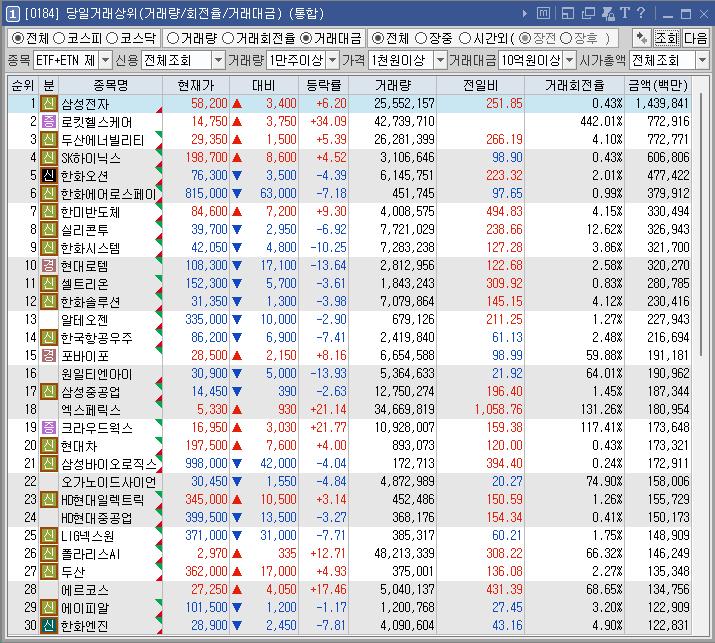The image size is (715, 643).
Task: Sort by the 전일비 column header
Action: 480,85
